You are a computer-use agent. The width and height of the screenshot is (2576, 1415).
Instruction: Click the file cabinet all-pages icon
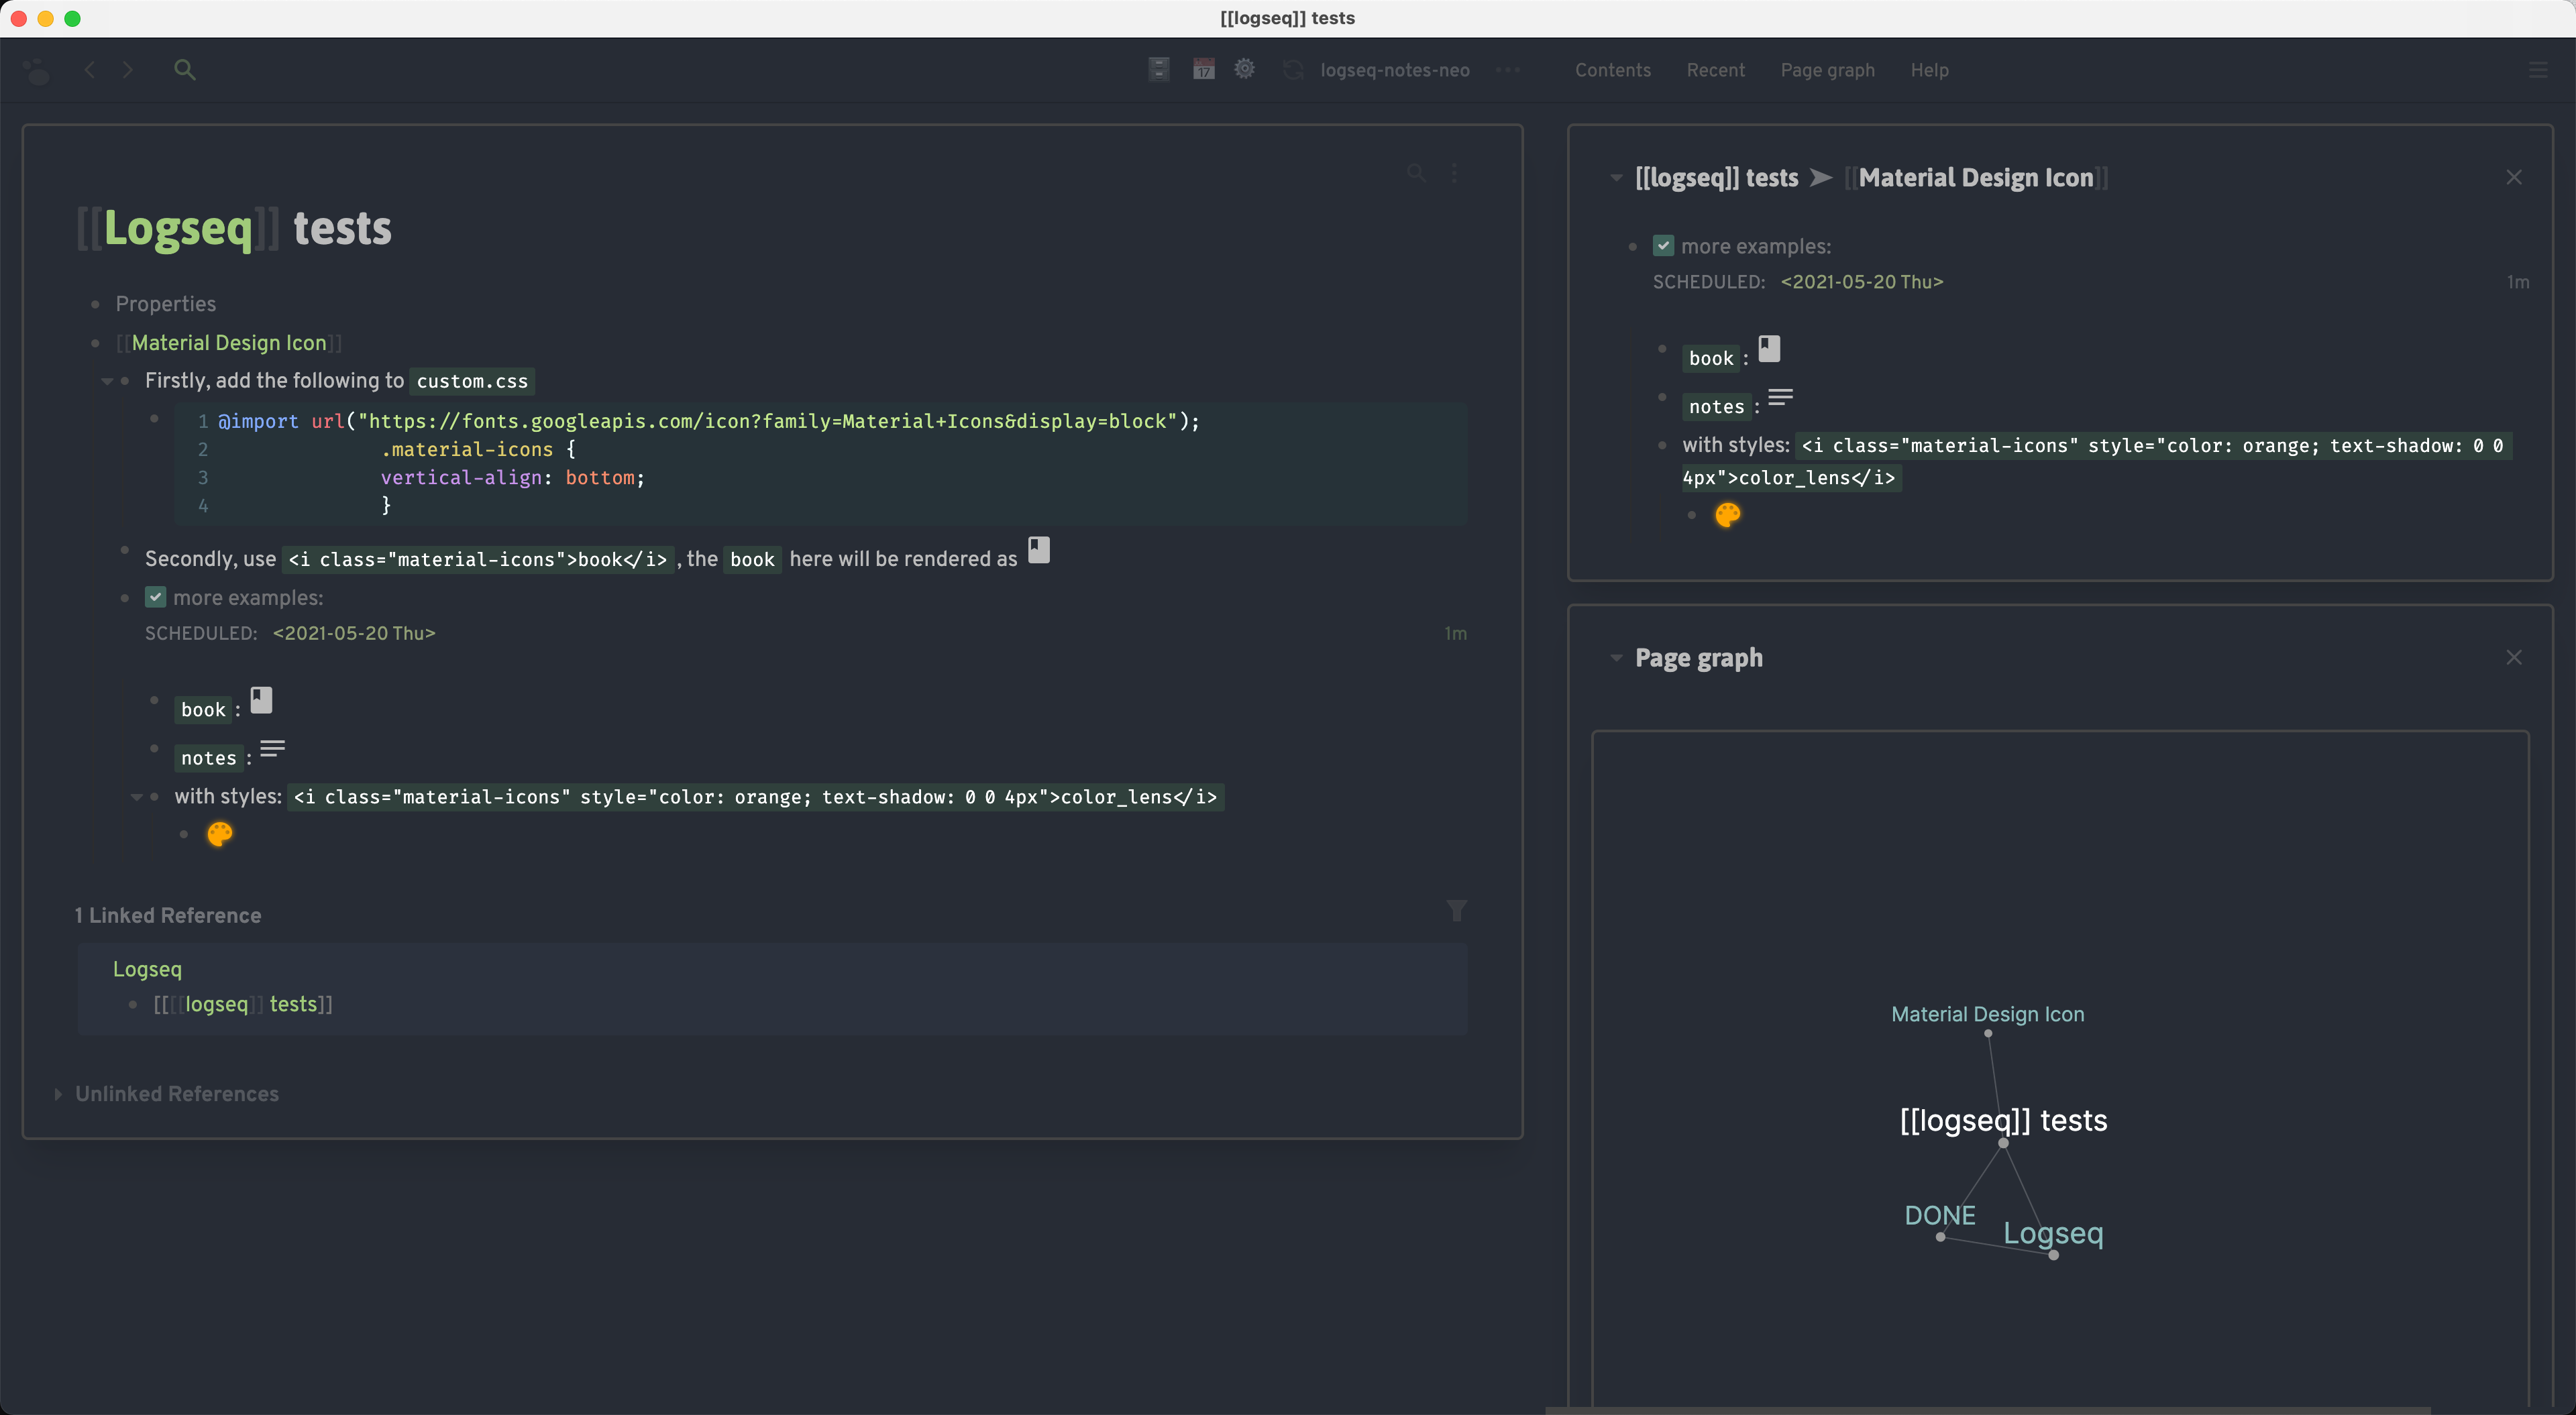click(x=1159, y=69)
